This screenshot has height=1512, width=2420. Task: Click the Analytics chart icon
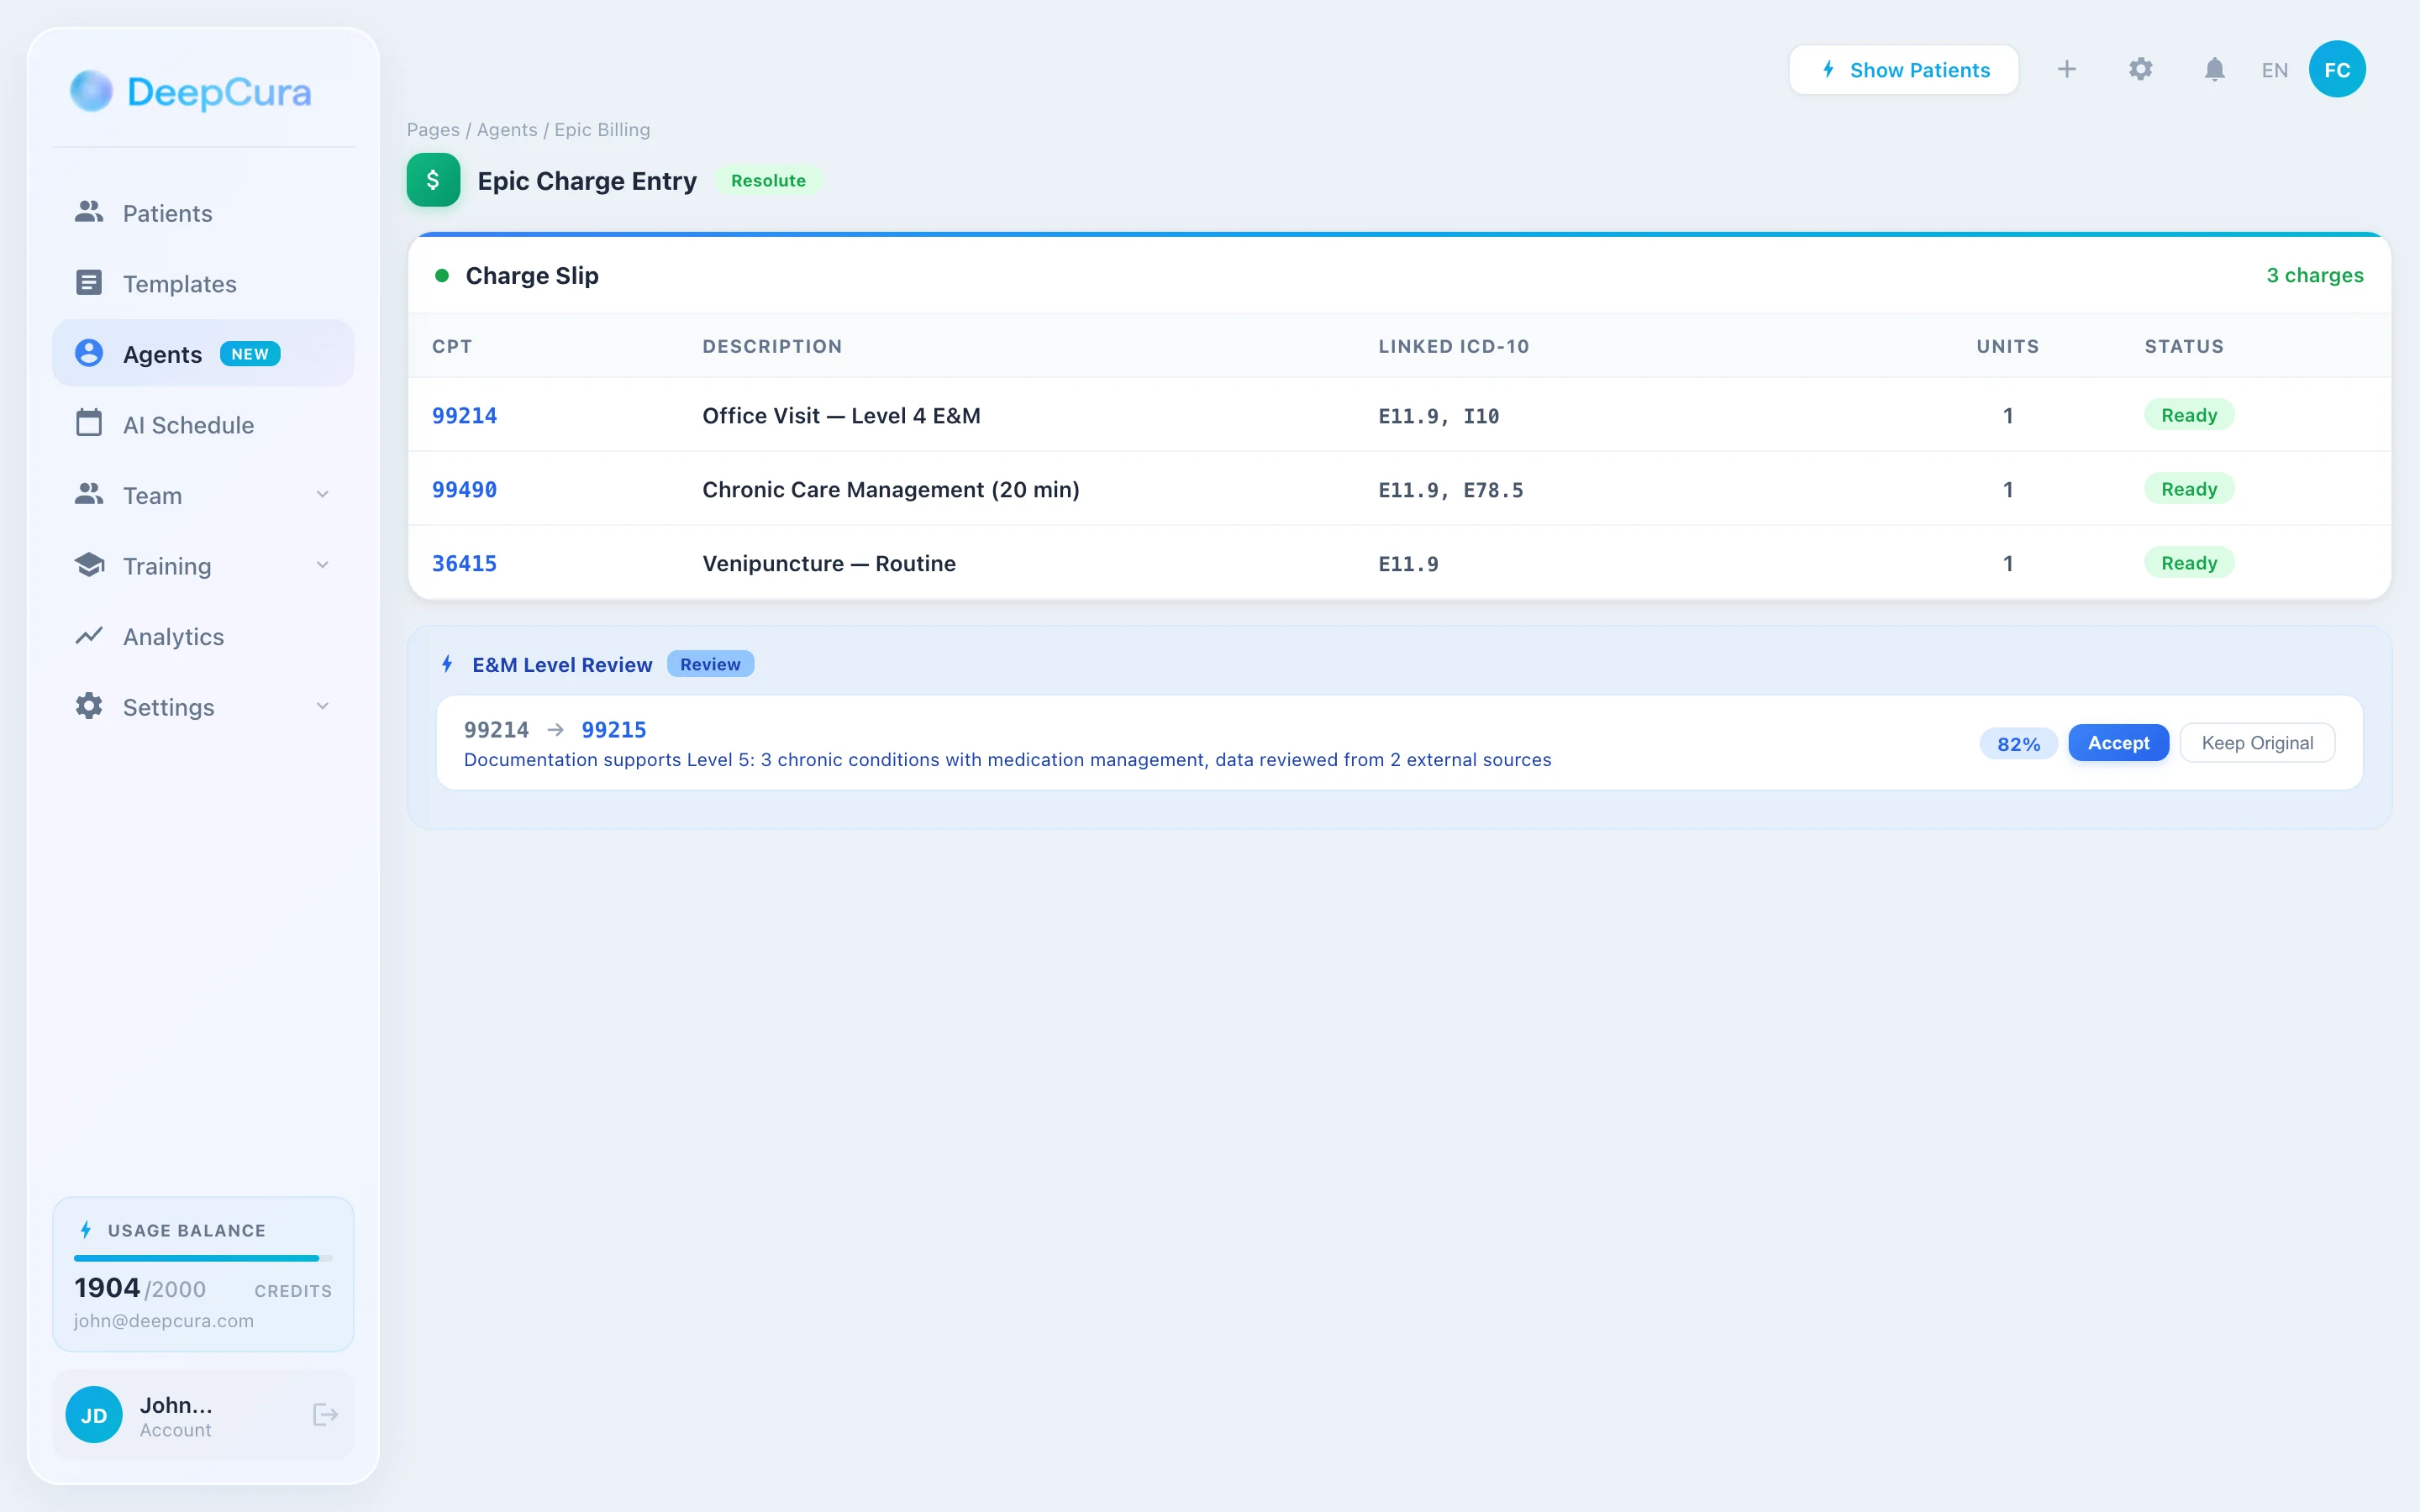point(89,636)
